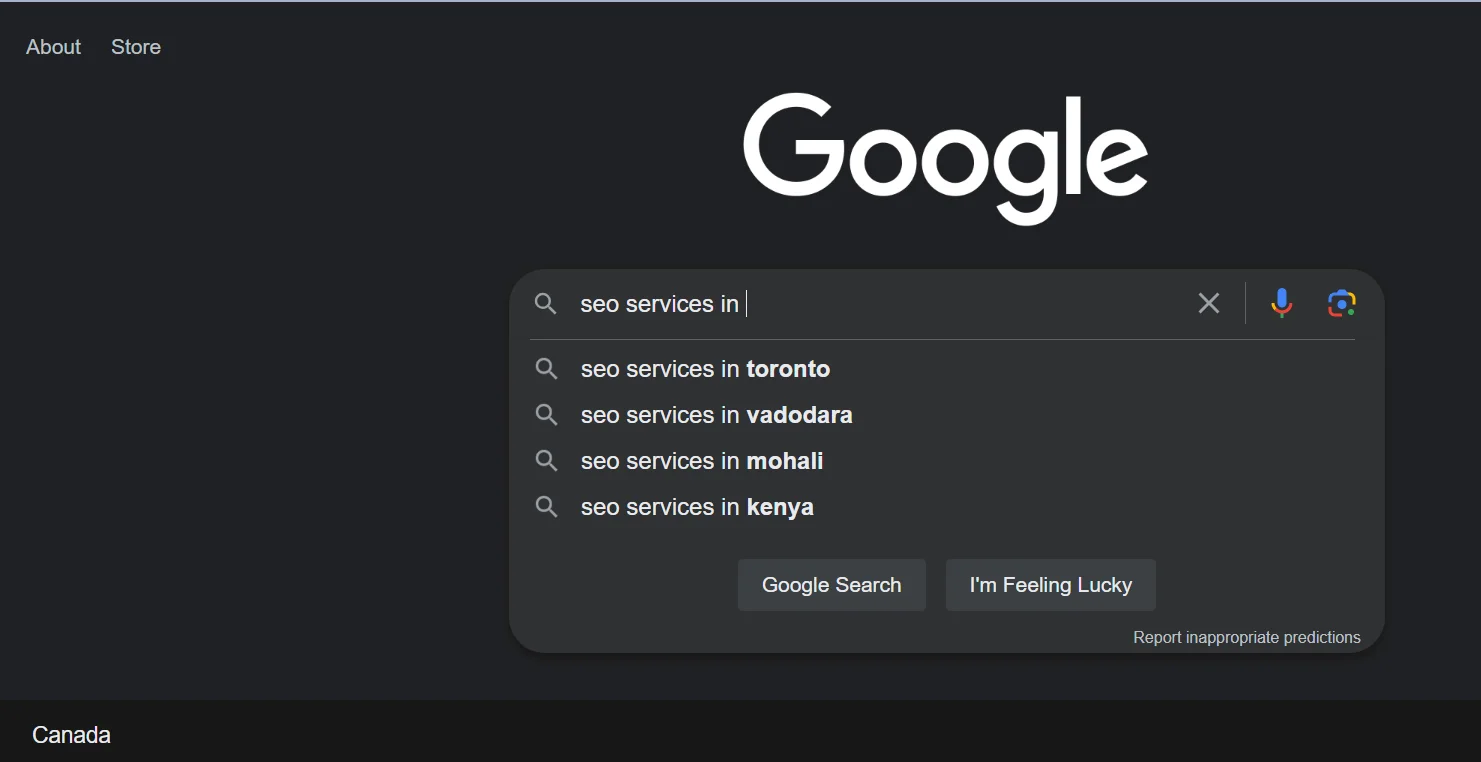Select the suggestion seo services in kenya
Image resolution: width=1481 pixels, height=762 pixels.
[x=696, y=507]
